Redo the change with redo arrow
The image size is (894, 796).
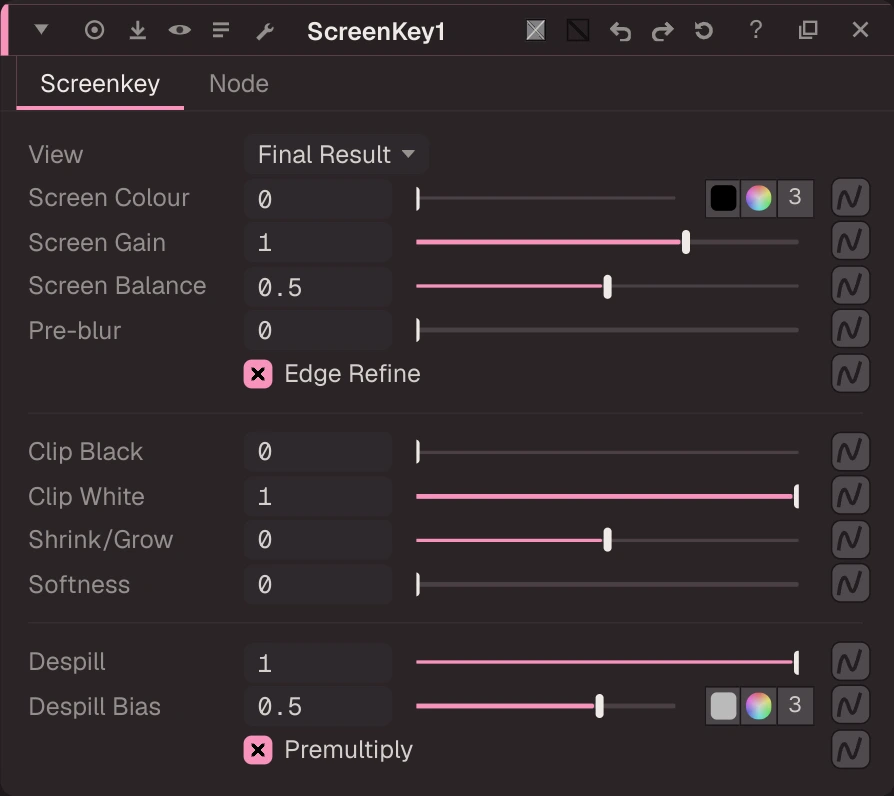click(663, 31)
